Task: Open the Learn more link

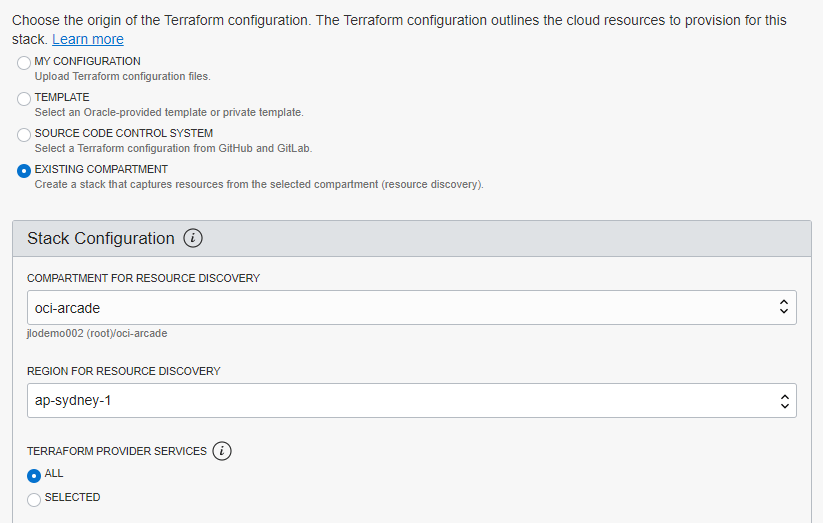Action: 88,39
